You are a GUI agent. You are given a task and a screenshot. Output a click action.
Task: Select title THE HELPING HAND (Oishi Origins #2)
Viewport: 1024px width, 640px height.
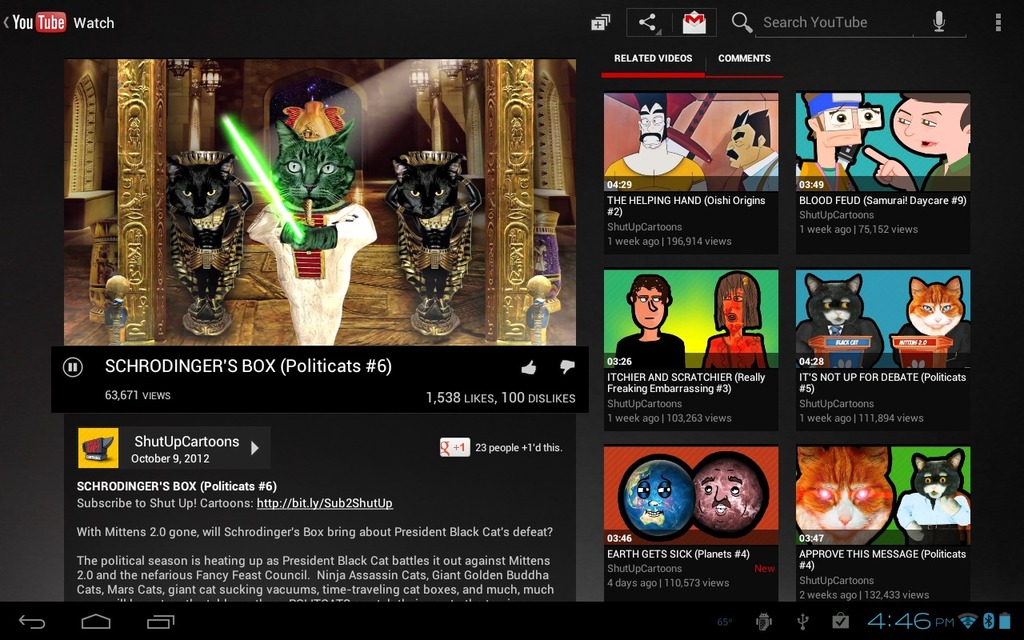coord(686,206)
